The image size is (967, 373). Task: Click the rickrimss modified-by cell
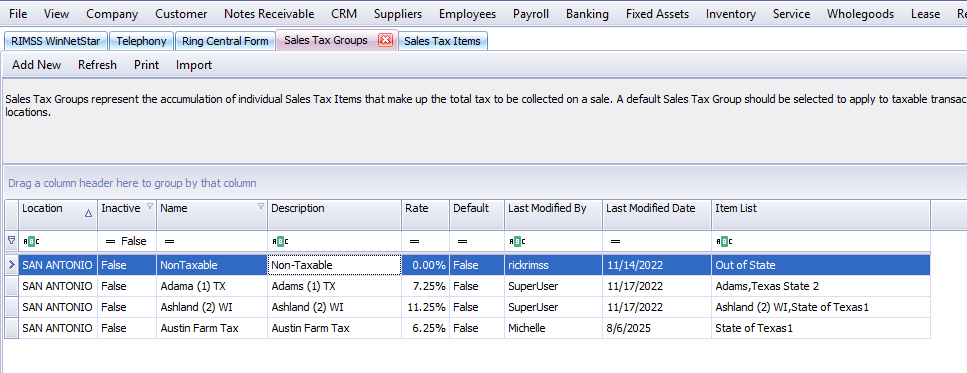tap(553, 265)
